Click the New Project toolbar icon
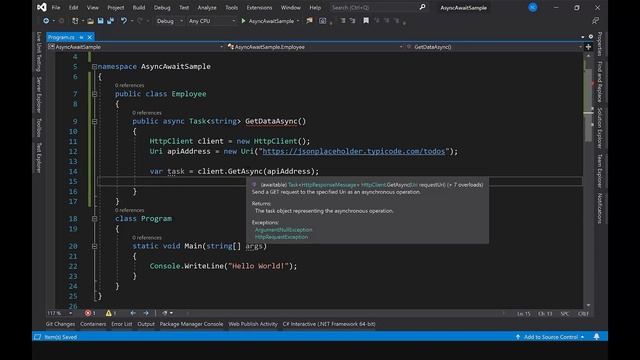 tap(75, 21)
